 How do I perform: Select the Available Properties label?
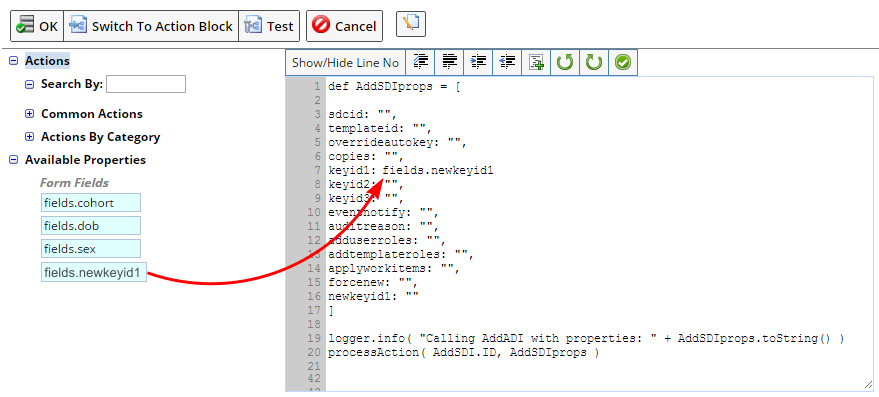(x=85, y=160)
